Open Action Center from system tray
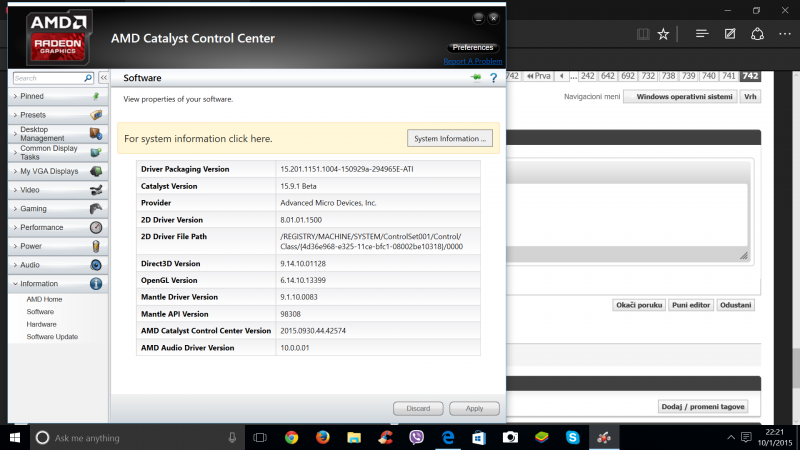This screenshot has height=450, width=800. click(x=746, y=437)
